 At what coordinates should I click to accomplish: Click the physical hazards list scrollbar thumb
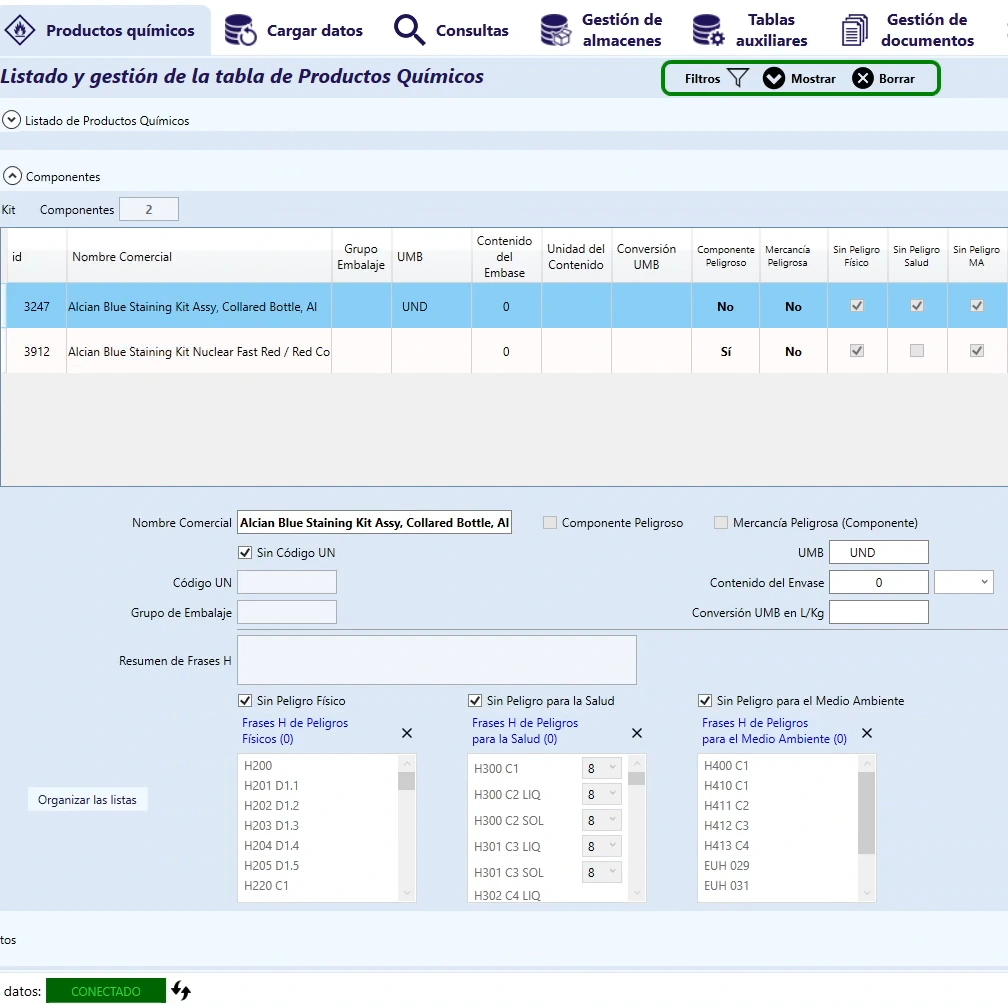[x=406, y=780]
